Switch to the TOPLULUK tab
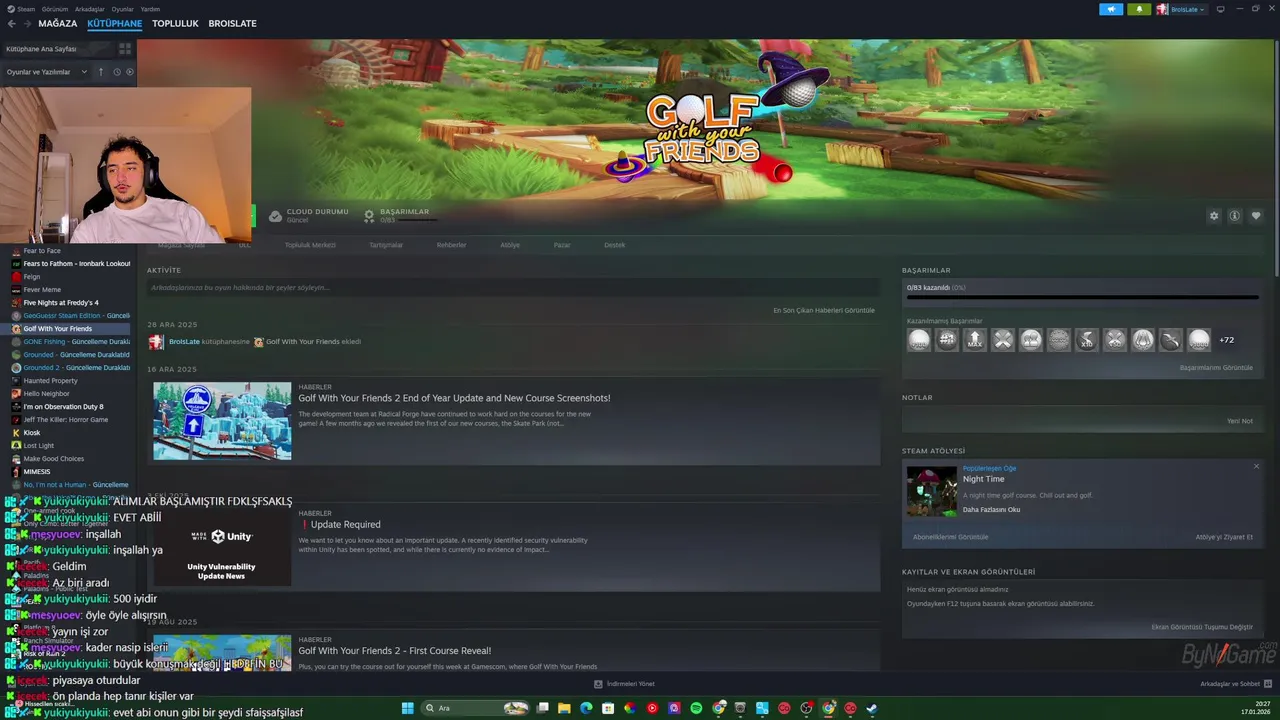 click(x=175, y=23)
